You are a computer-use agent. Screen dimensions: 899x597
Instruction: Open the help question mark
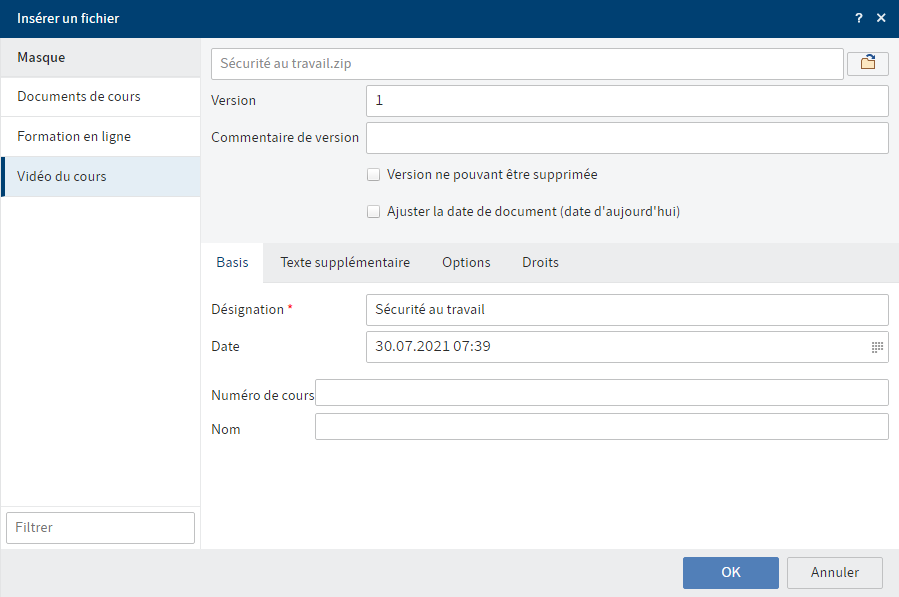858,18
